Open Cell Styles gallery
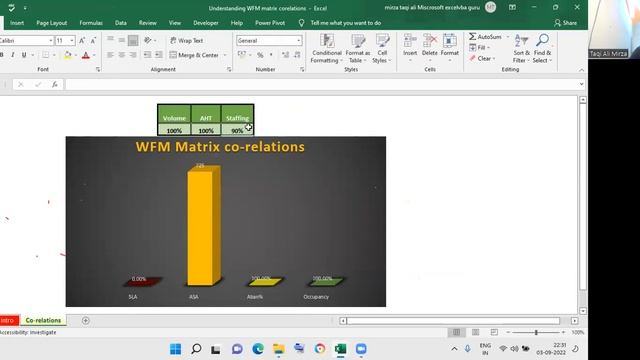The width and height of the screenshot is (640, 360). pyautogui.click(x=382, y=49)
